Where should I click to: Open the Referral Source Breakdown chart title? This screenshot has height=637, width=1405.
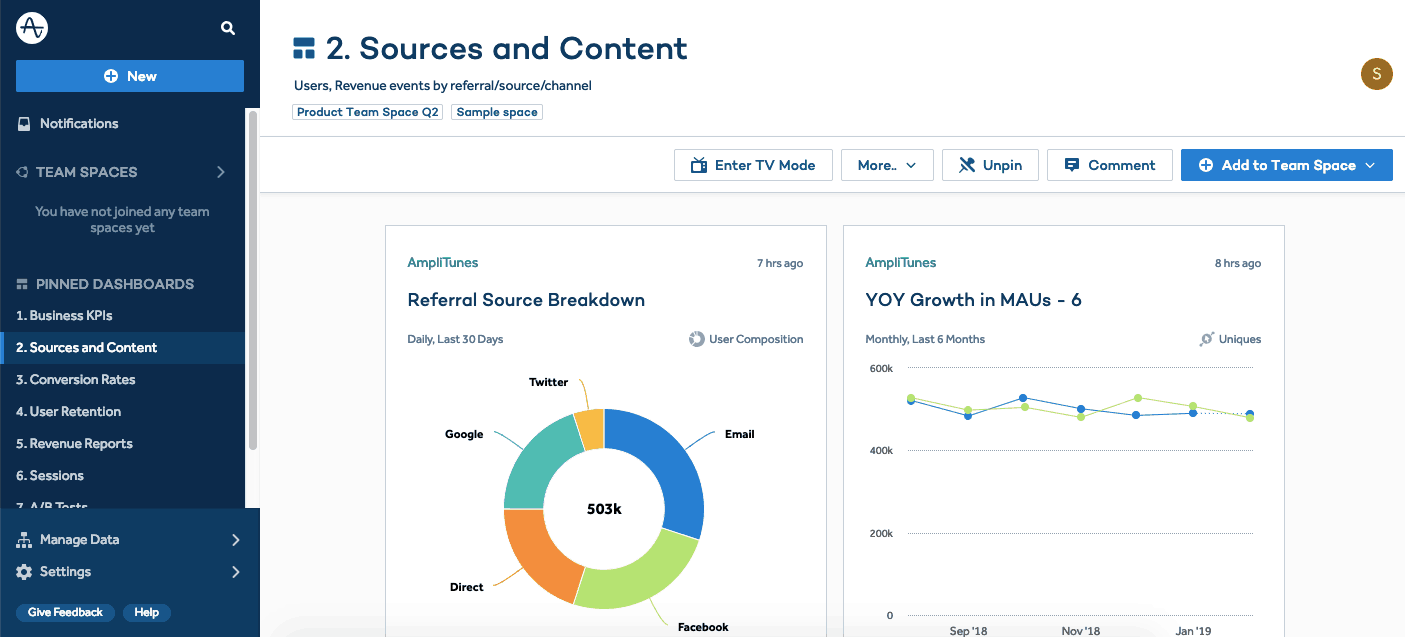tap(526, 300)
